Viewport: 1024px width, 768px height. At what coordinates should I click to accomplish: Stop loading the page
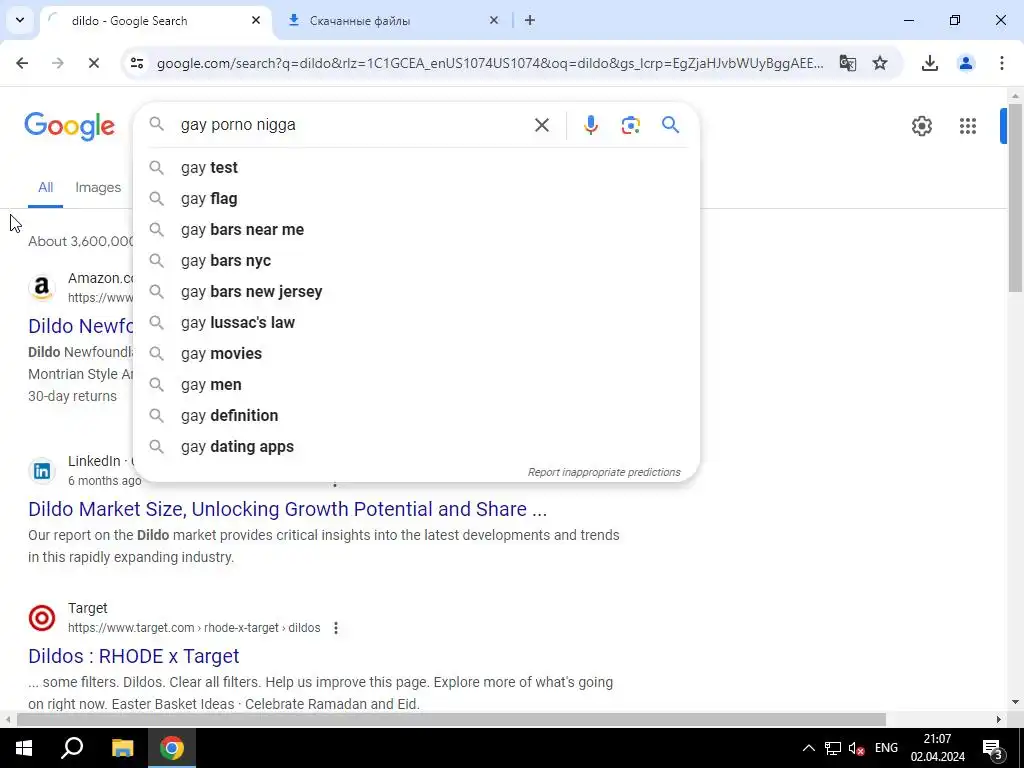93,63
